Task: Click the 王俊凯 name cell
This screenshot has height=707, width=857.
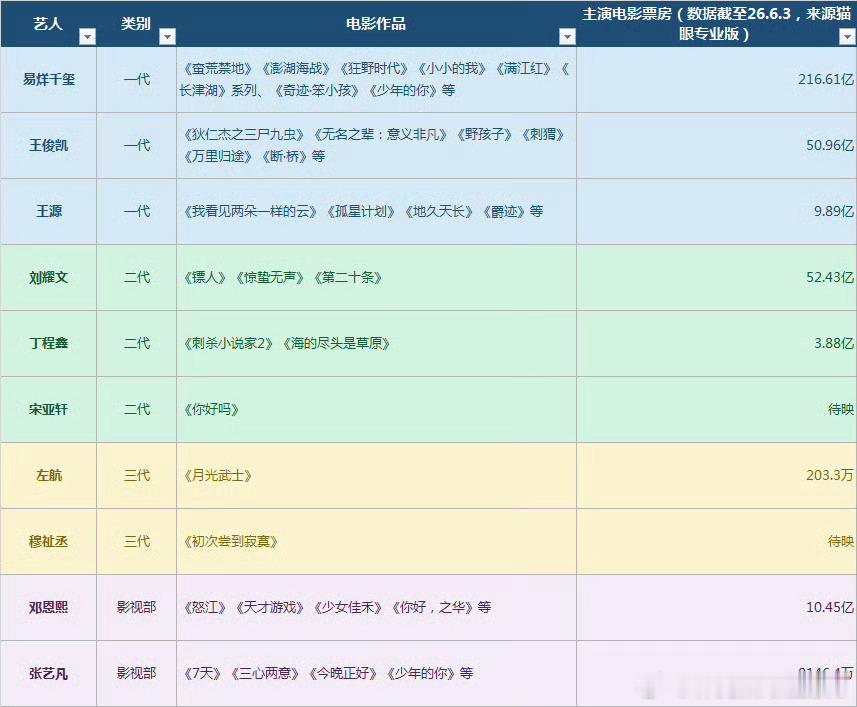Action: click(x=49, y=146)
